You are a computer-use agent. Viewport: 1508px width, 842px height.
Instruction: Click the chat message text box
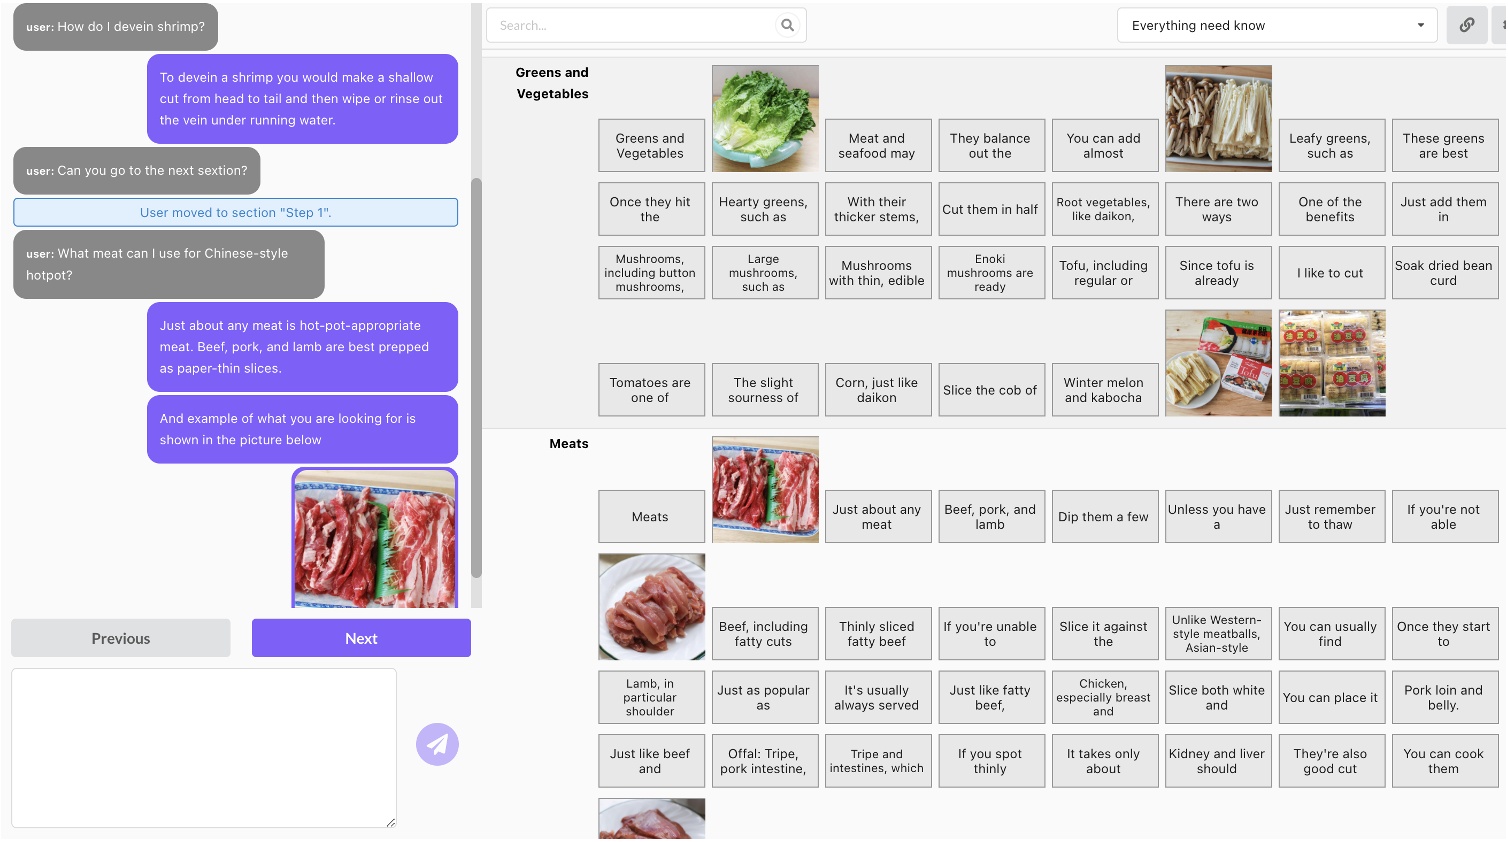point(203,747)
